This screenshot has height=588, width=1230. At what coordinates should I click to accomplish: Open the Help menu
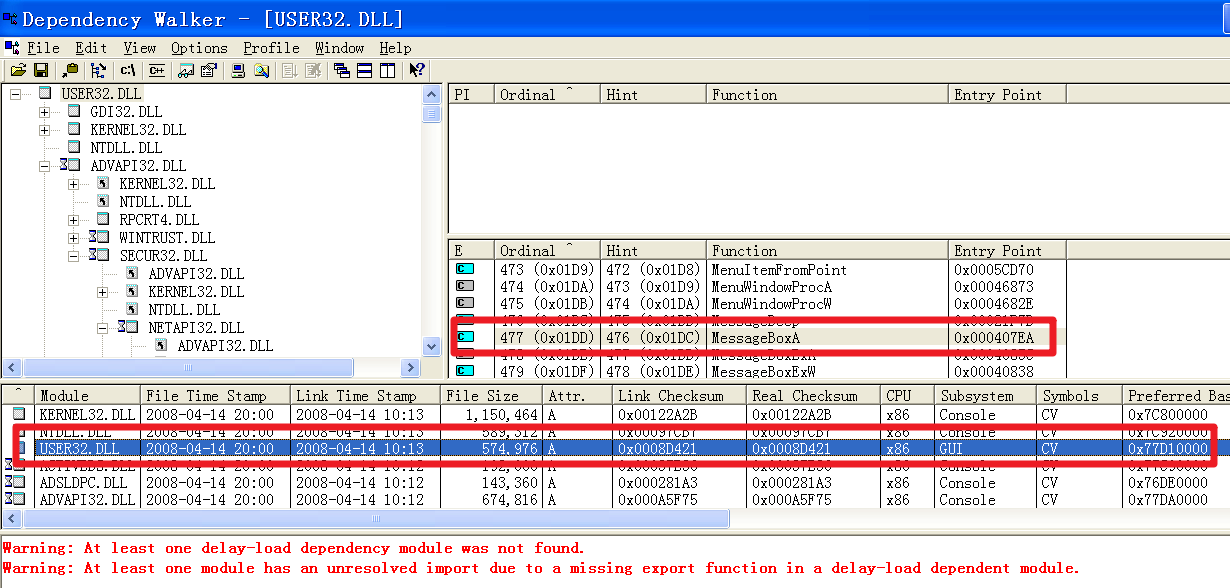(395, 47)
